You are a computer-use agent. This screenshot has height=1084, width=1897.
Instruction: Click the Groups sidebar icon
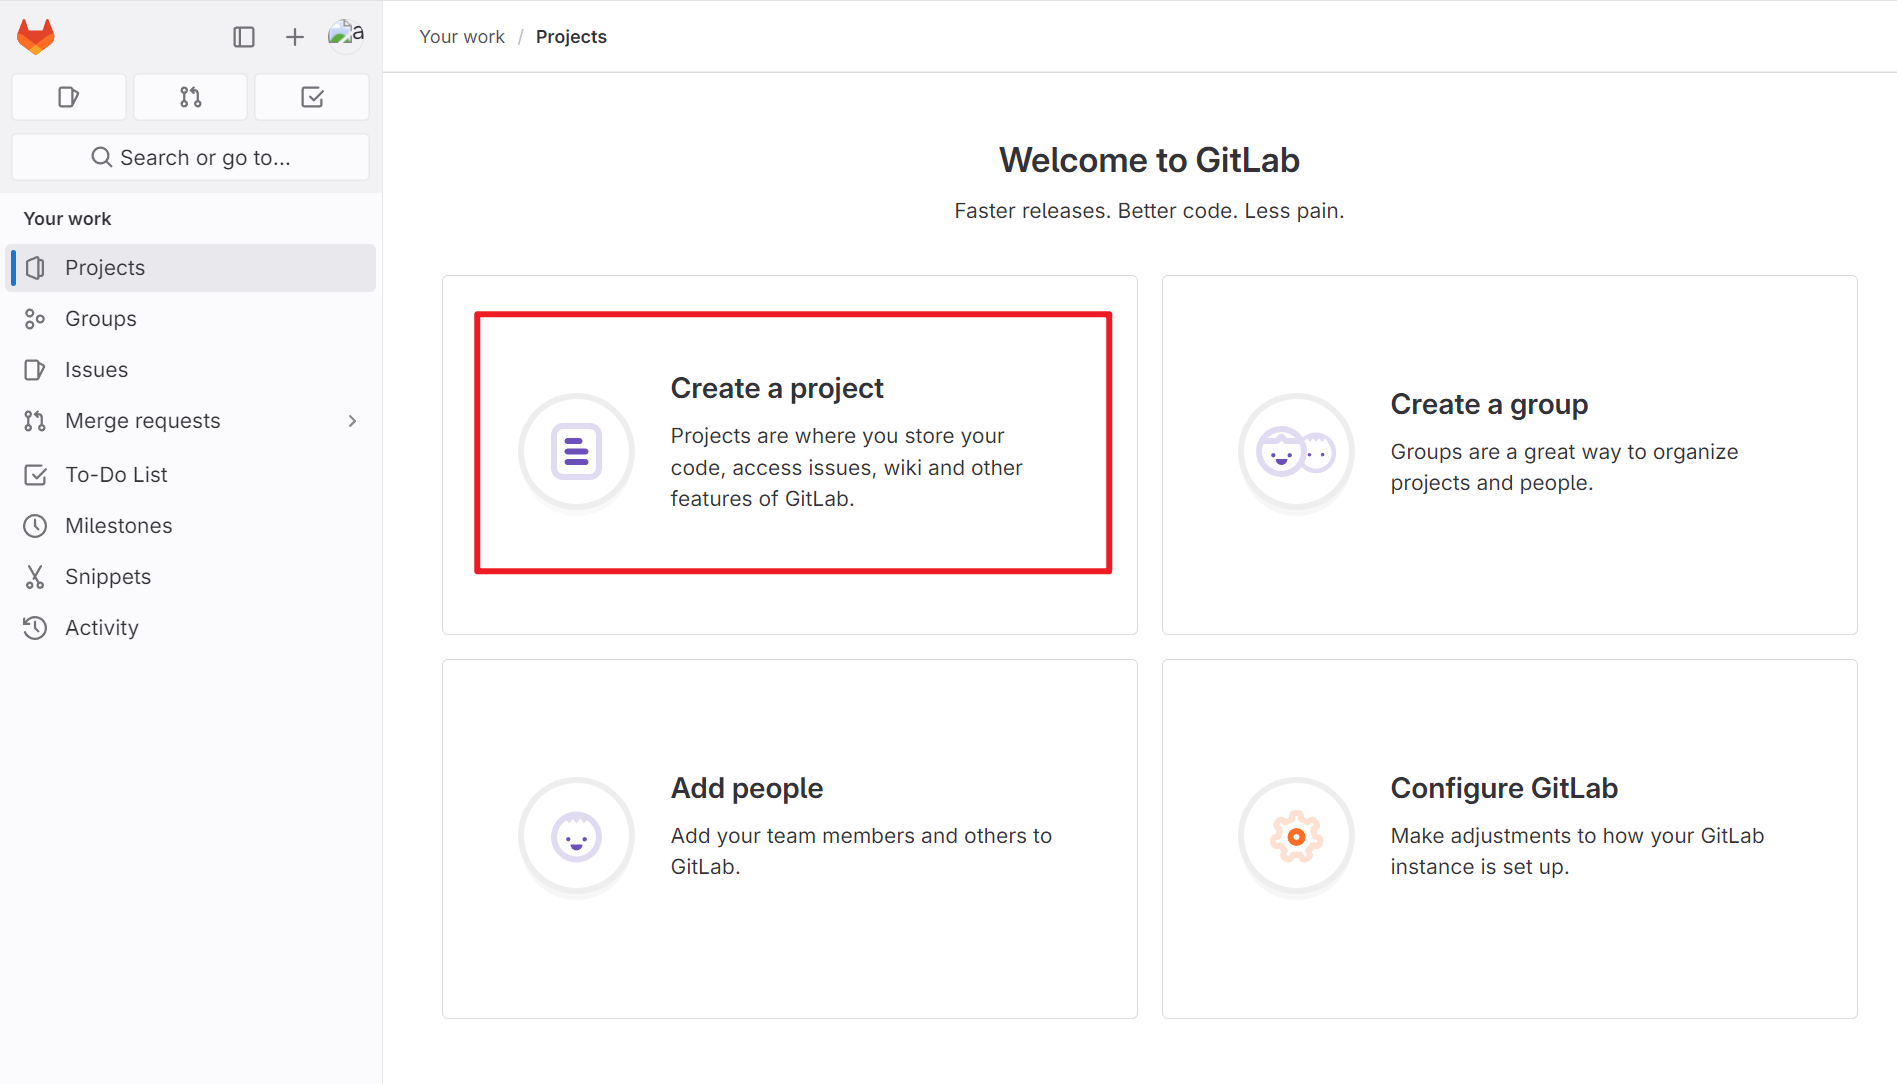coord(35,319)
